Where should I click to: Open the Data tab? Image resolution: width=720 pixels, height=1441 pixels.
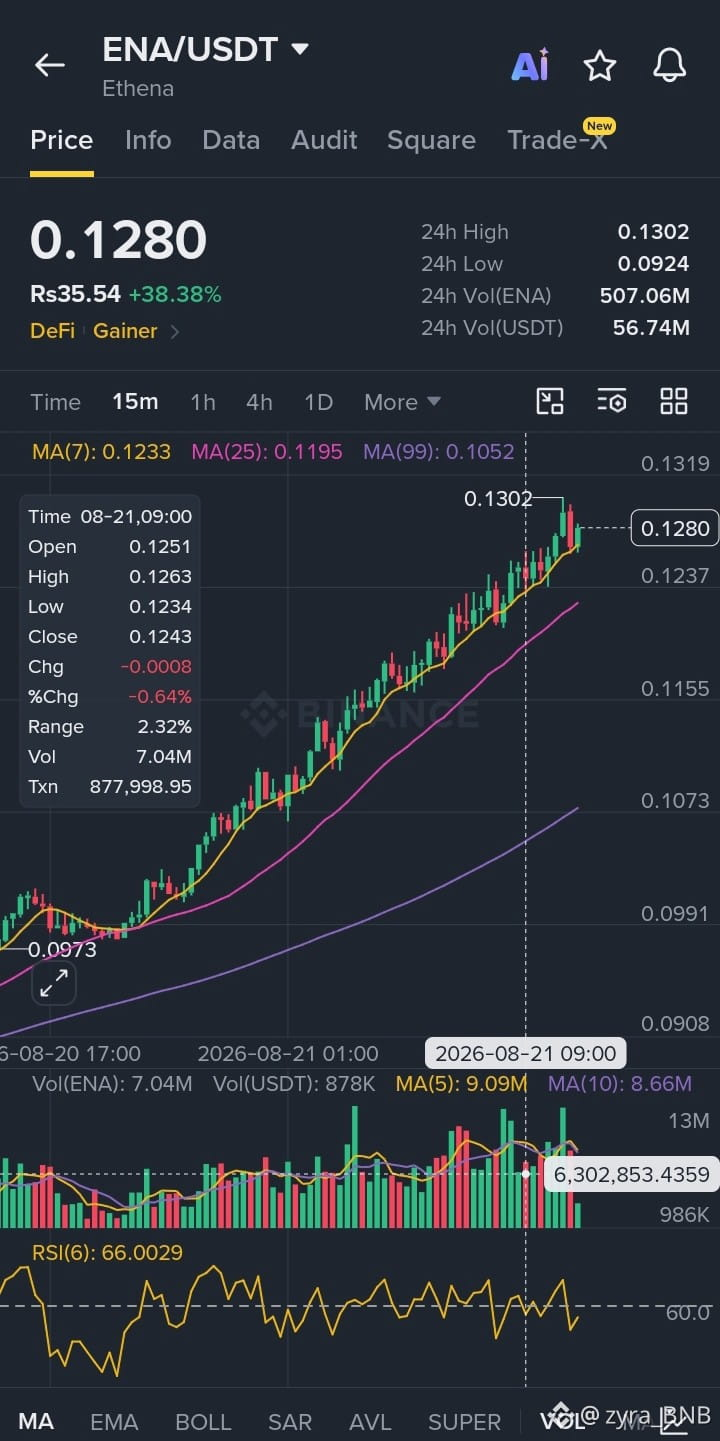coord(231,140)
